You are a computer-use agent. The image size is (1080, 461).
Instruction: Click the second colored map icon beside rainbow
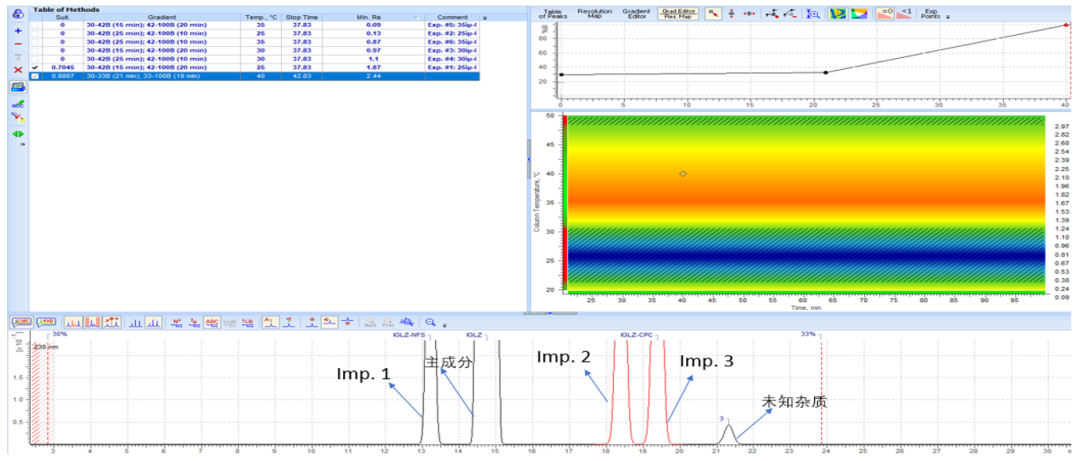[x=858, y=13]
